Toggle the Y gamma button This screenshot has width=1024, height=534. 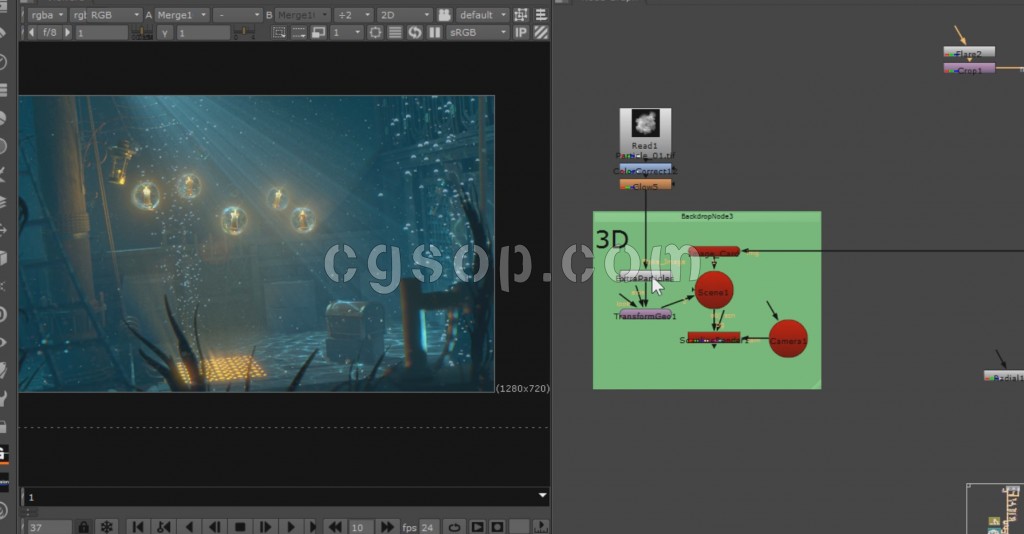165,32
